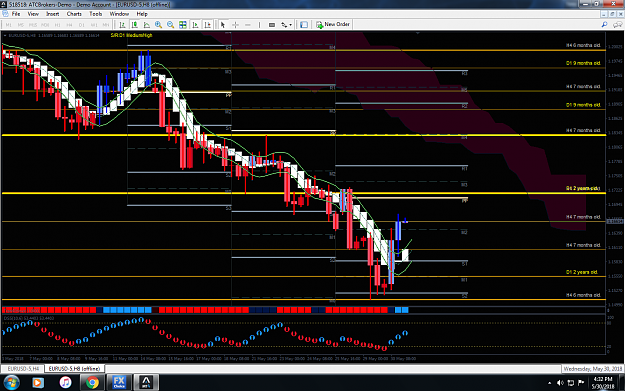This screenshot has width=625, height=391.
Task: Open the search magnifier icon
Action: click(604, 25)
